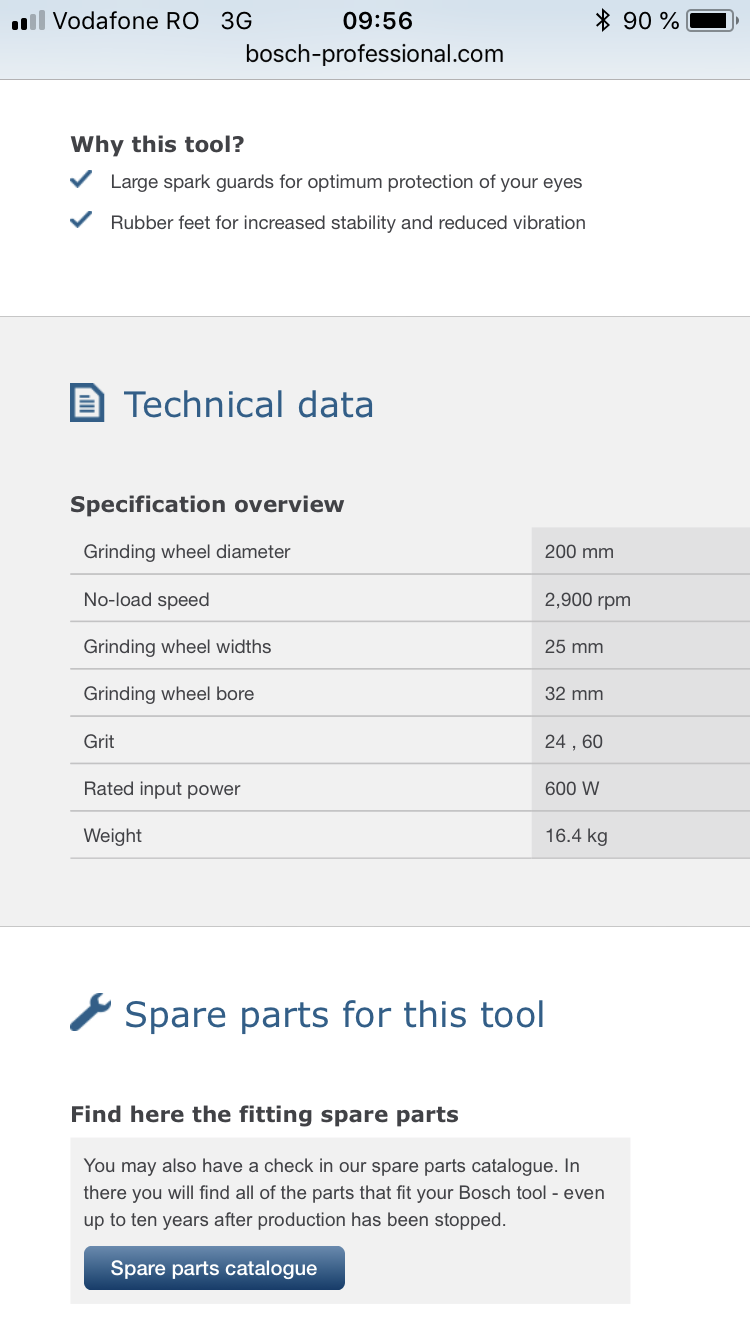Click the Rated input power 600 W value
The image size is (750, 1334).
point(572,788)
